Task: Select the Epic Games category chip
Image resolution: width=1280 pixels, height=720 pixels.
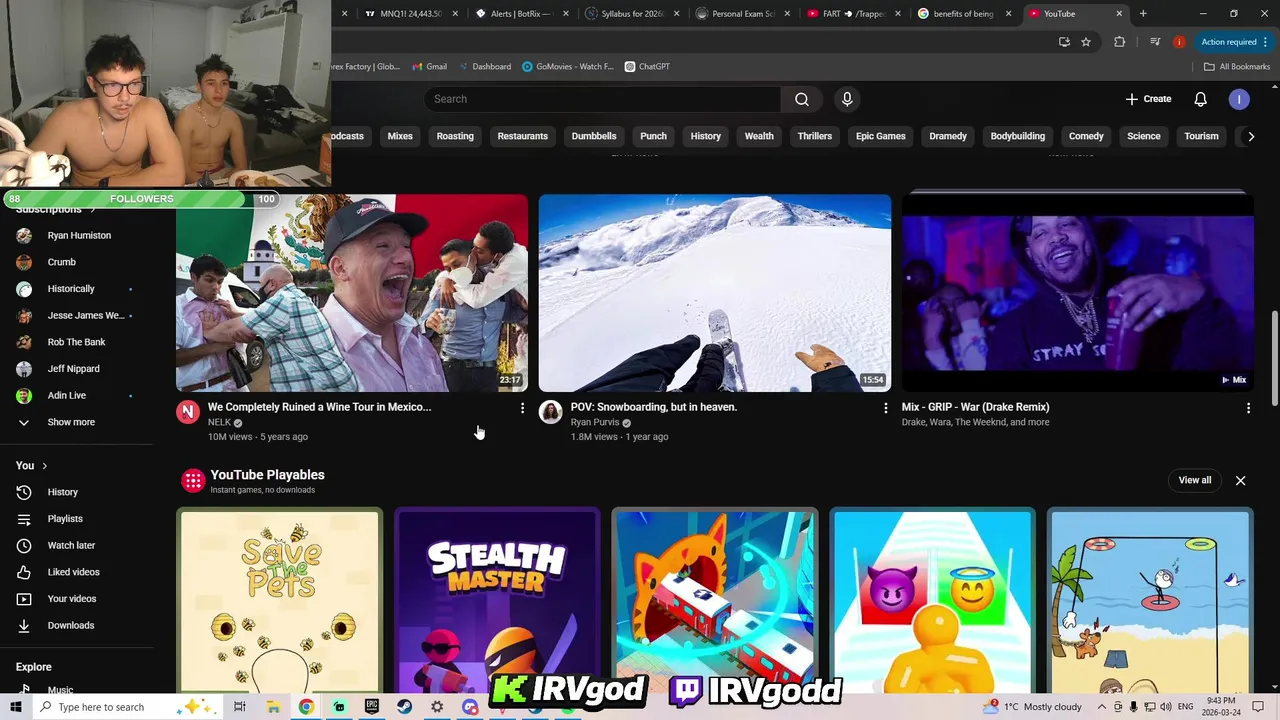Action: coord(881,136)
